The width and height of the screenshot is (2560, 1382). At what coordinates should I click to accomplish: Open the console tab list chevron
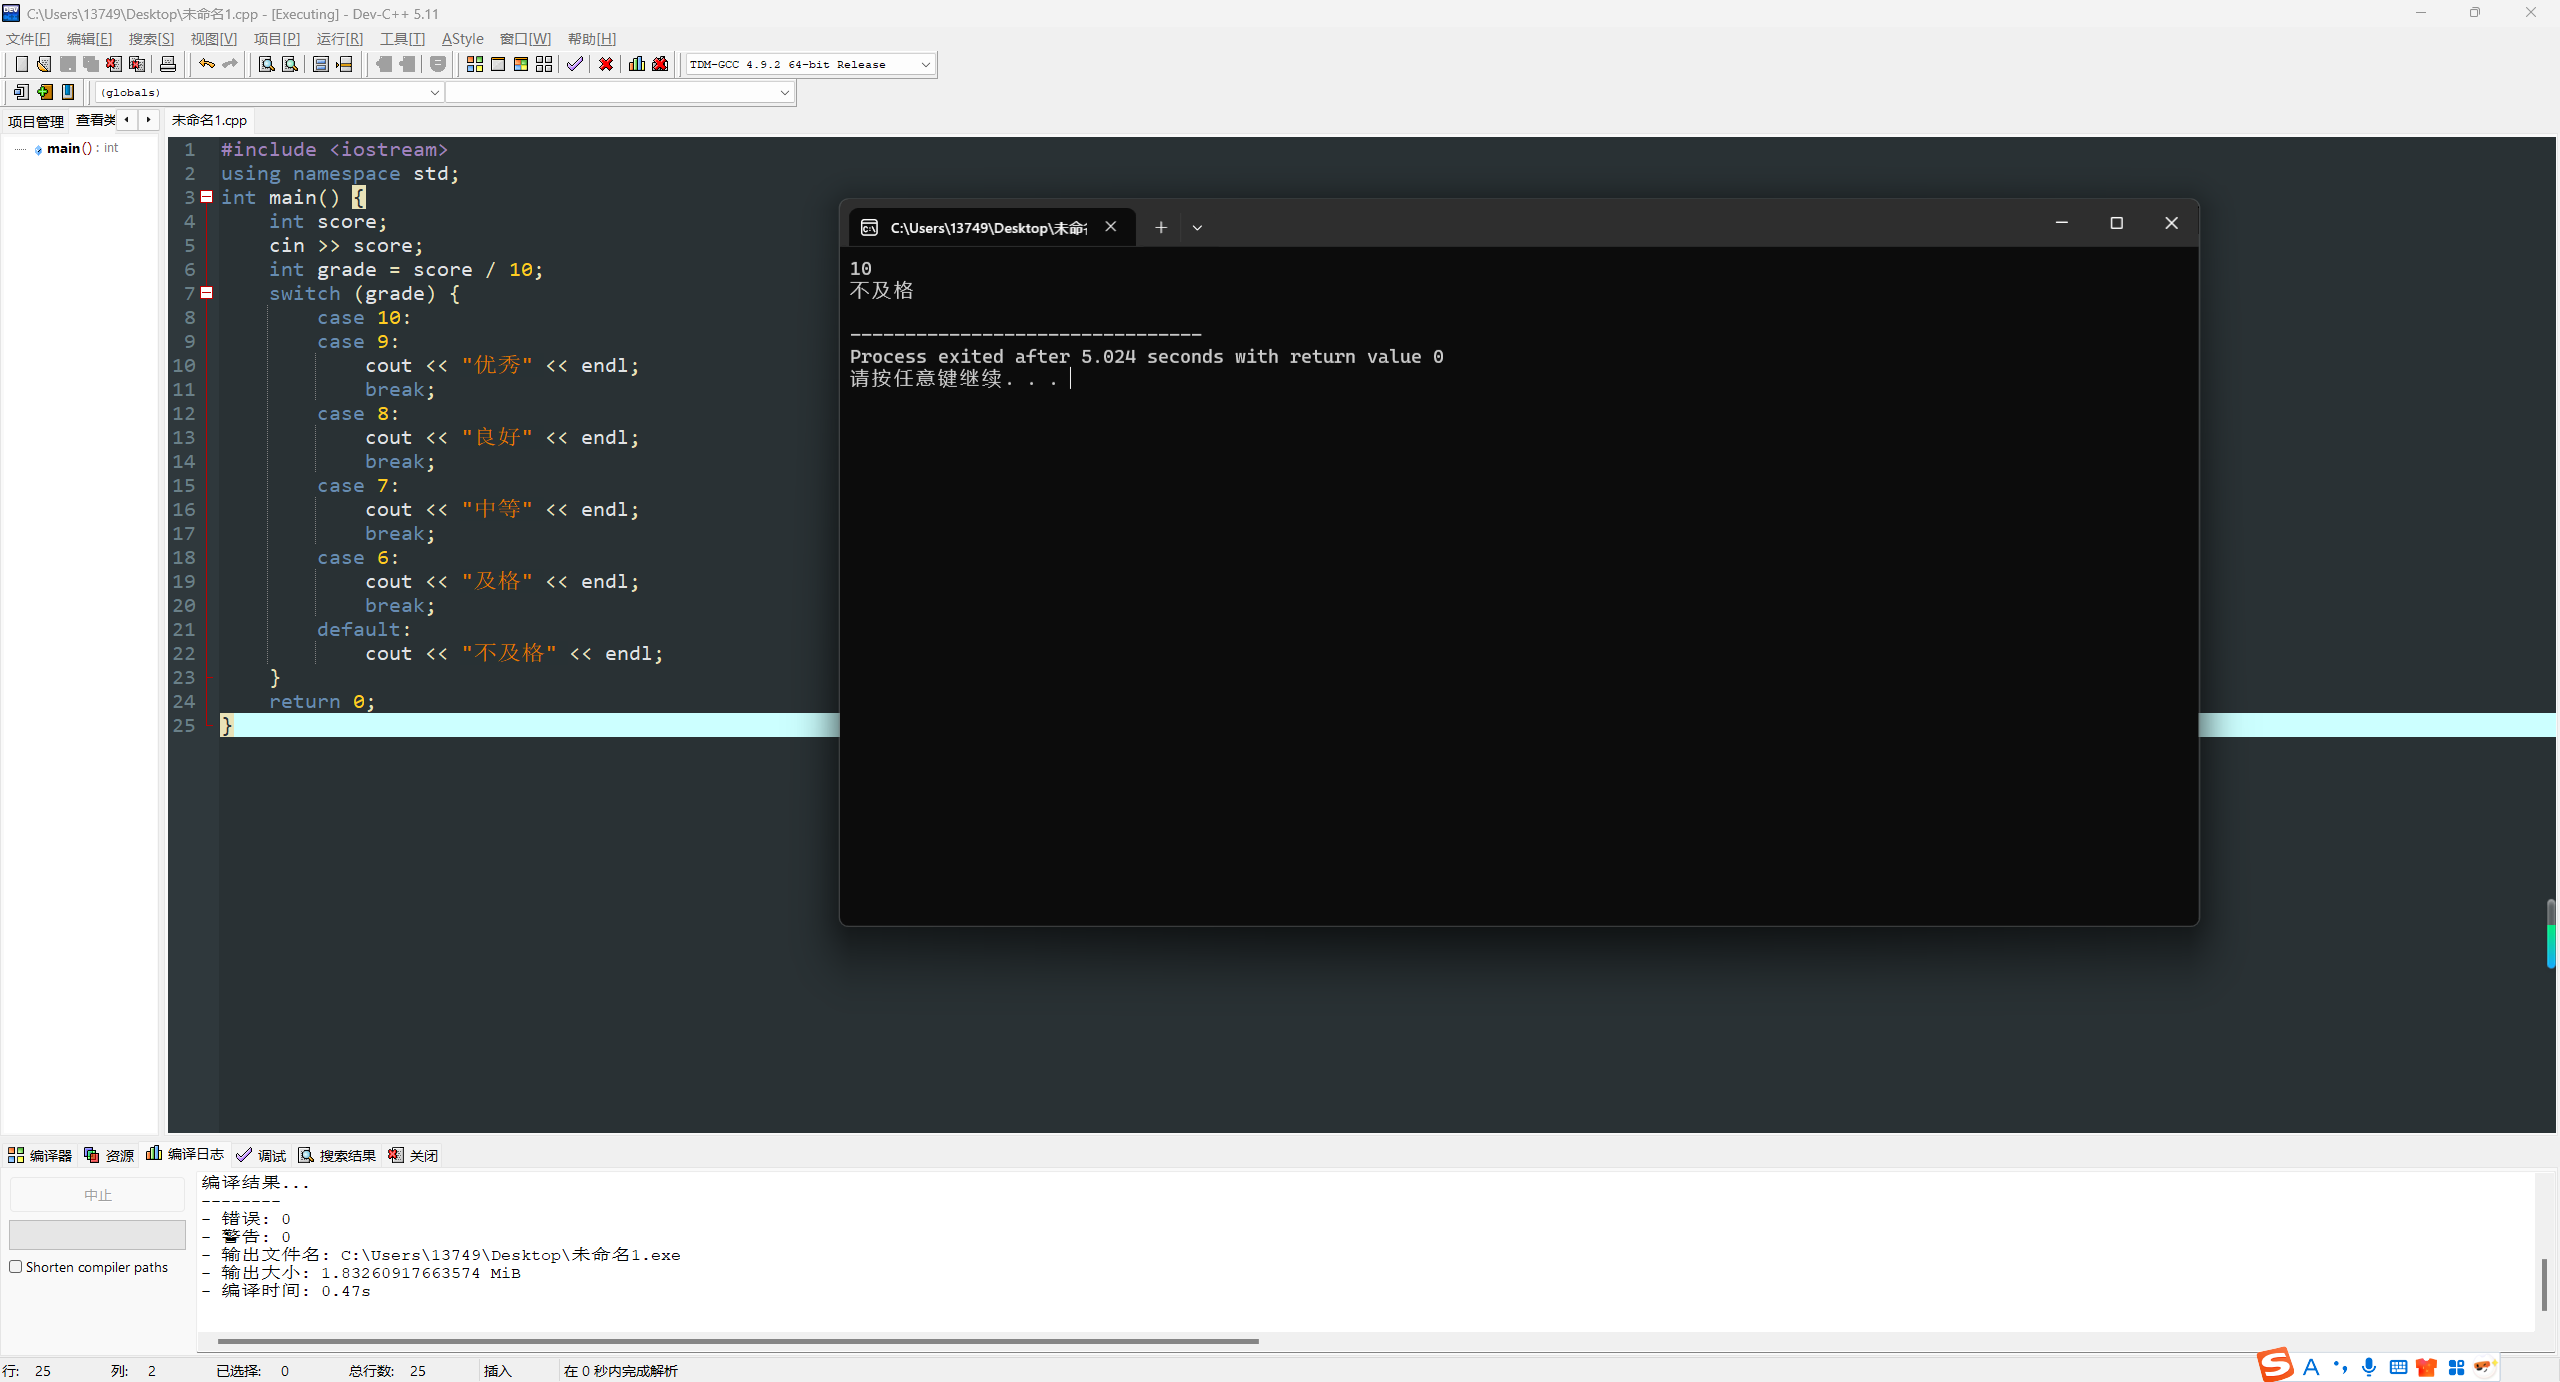[1197, 228]
